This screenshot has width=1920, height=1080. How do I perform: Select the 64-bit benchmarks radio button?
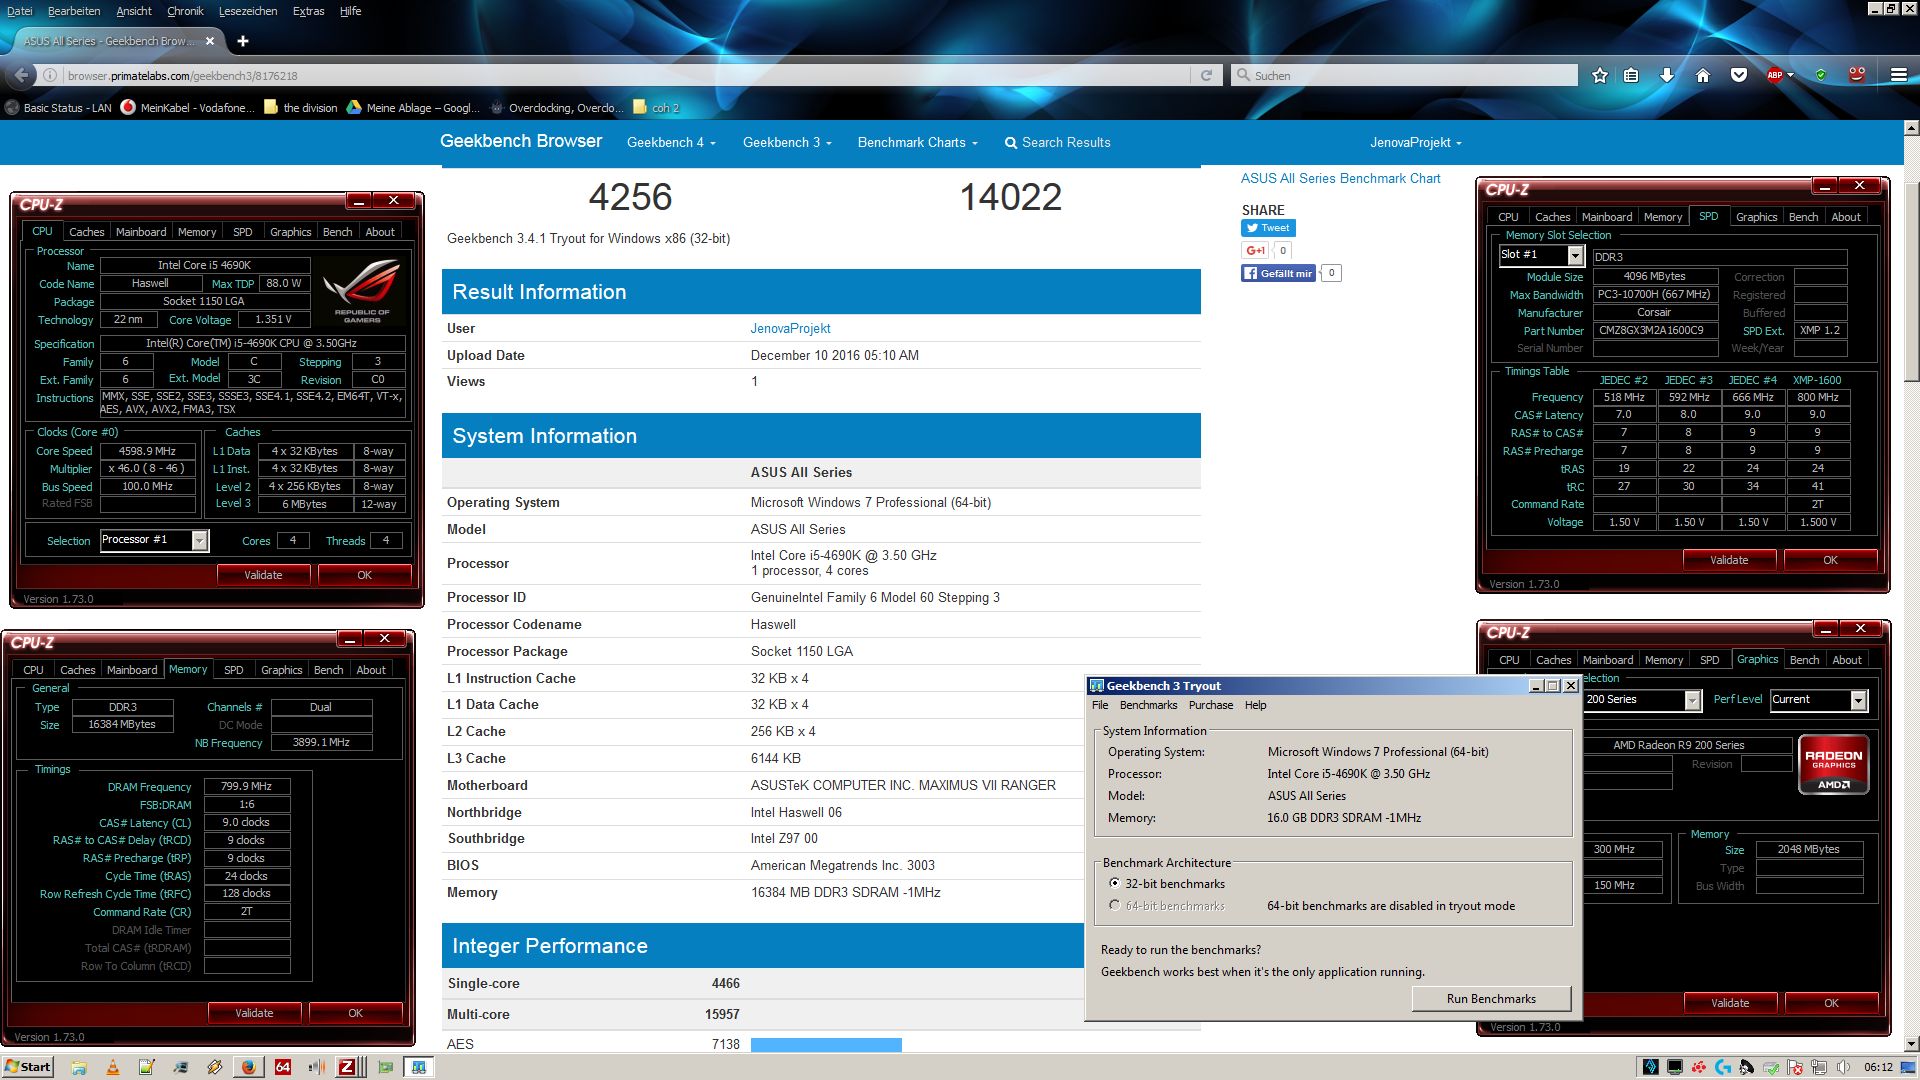1114,905
